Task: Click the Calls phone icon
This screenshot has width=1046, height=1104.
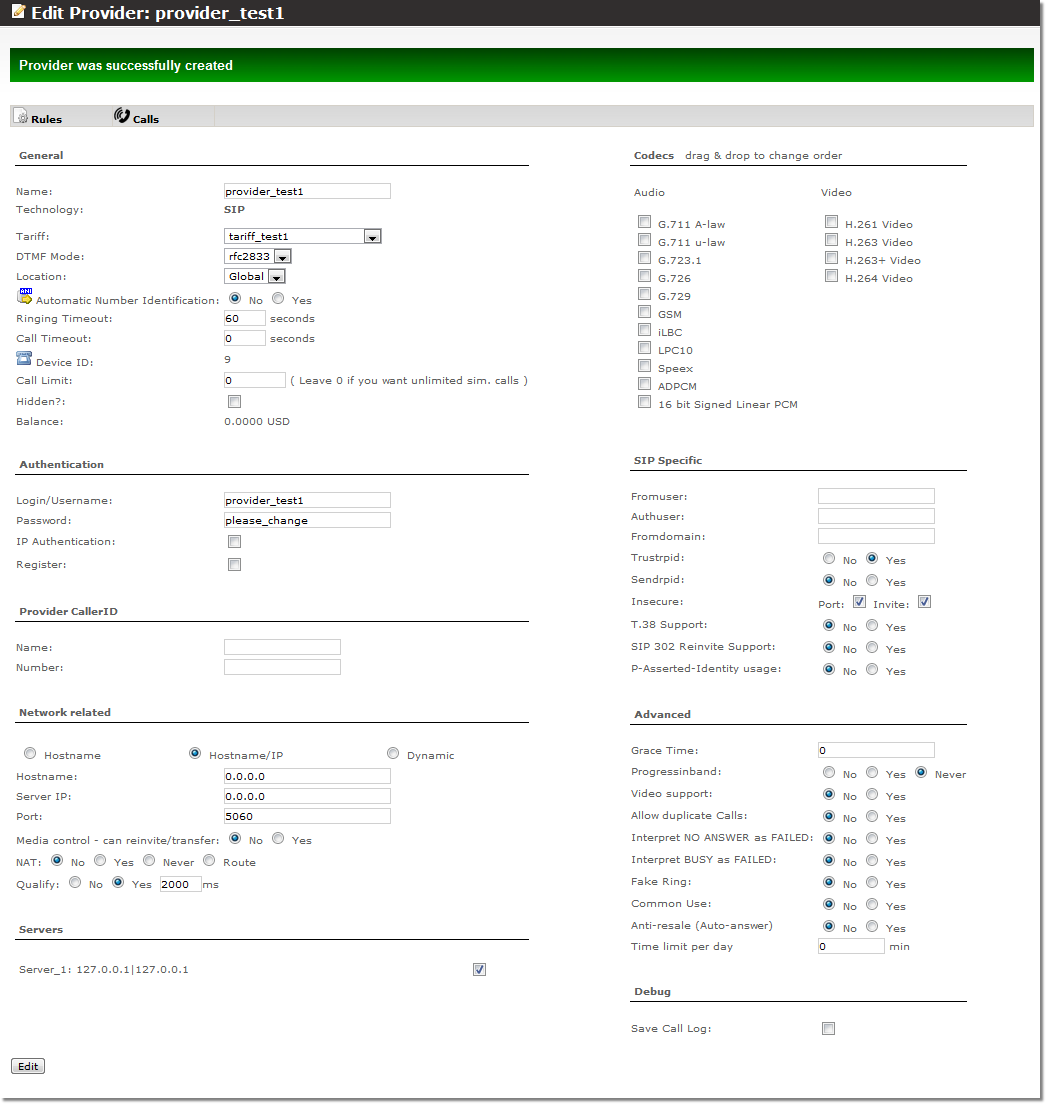Action: (x=122, y=116)
